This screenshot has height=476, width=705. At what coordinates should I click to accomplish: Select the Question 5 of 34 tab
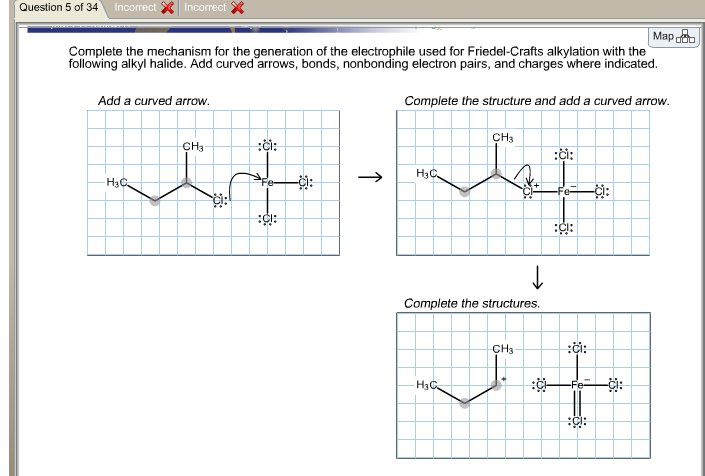[58, 8]
